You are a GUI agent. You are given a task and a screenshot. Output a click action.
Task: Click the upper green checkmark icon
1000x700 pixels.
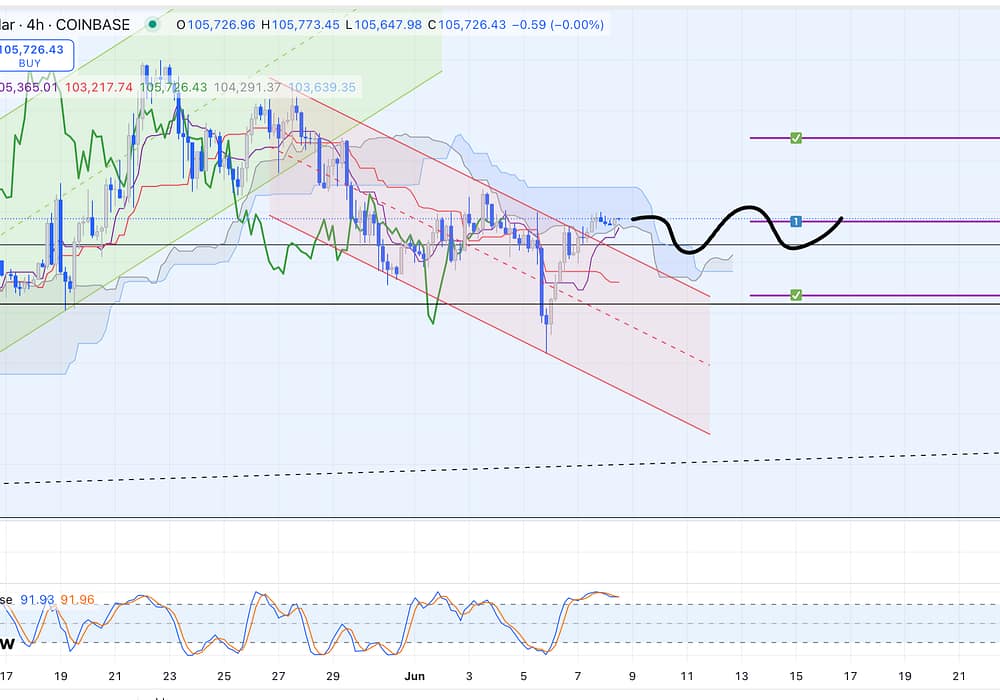tap(796, 138)
